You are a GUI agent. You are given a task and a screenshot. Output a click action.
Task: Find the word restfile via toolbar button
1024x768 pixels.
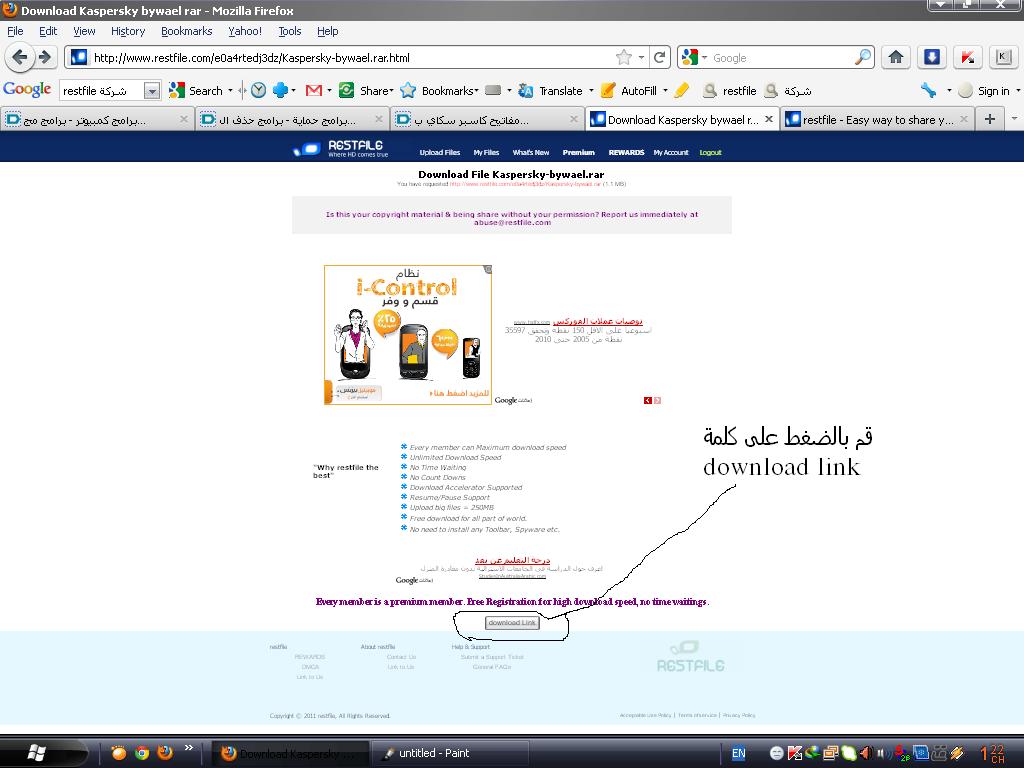click(x=729, y=91)
